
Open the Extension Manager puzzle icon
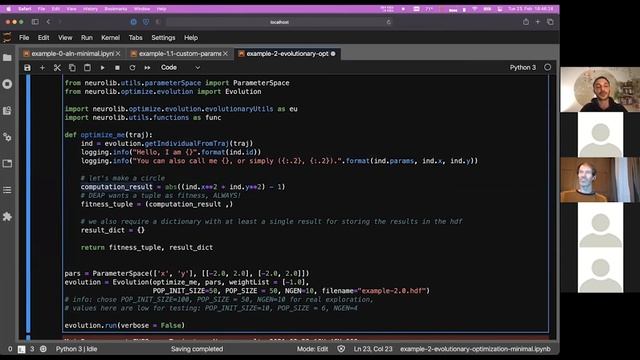click(7, 217)
